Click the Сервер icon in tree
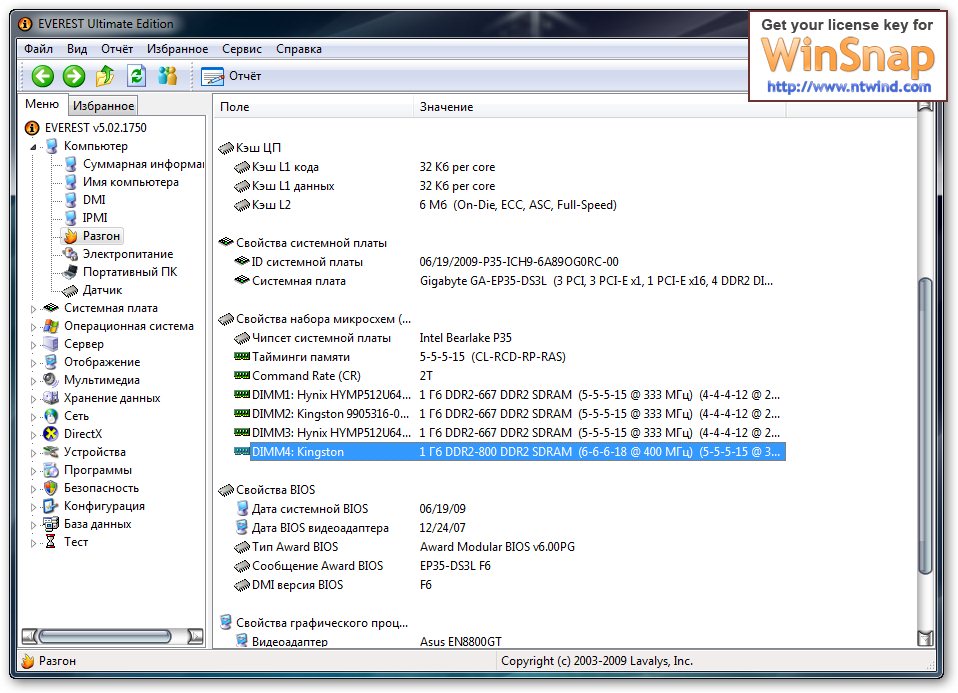 pyautogui.click(x=51, y=344)
